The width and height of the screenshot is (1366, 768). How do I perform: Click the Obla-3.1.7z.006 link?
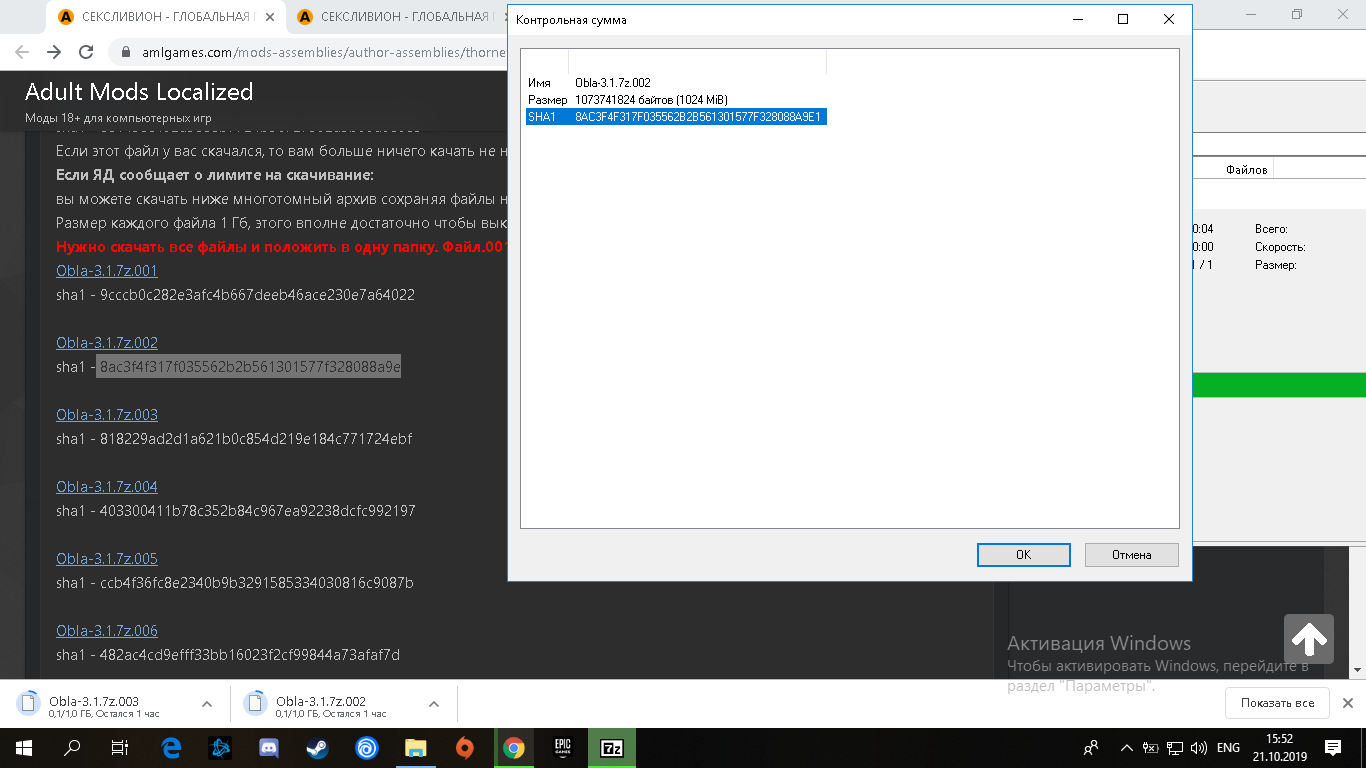(x=107, y=631)
